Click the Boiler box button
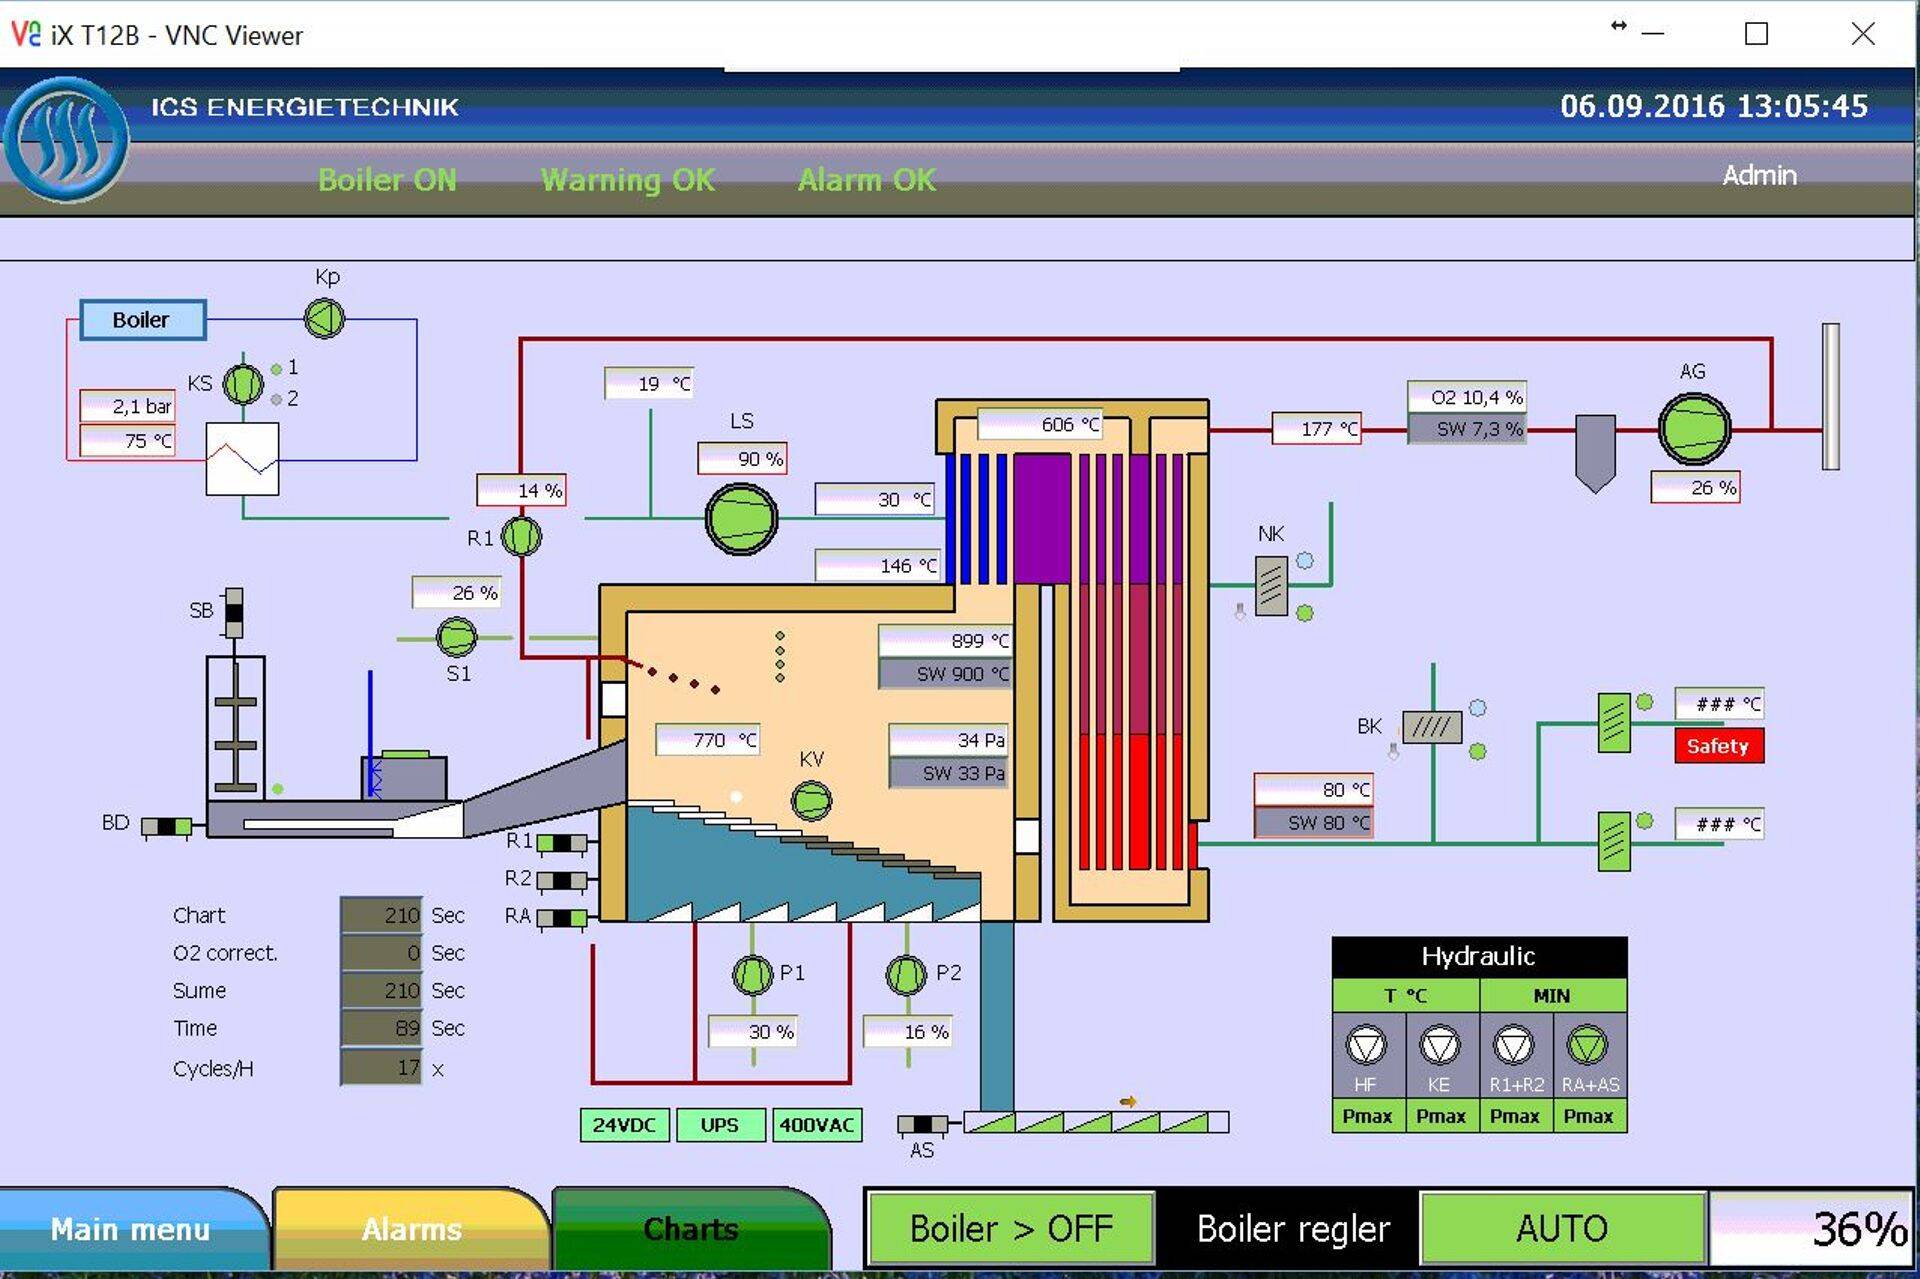This screenshot has width=1920, height=1279. 142,320
